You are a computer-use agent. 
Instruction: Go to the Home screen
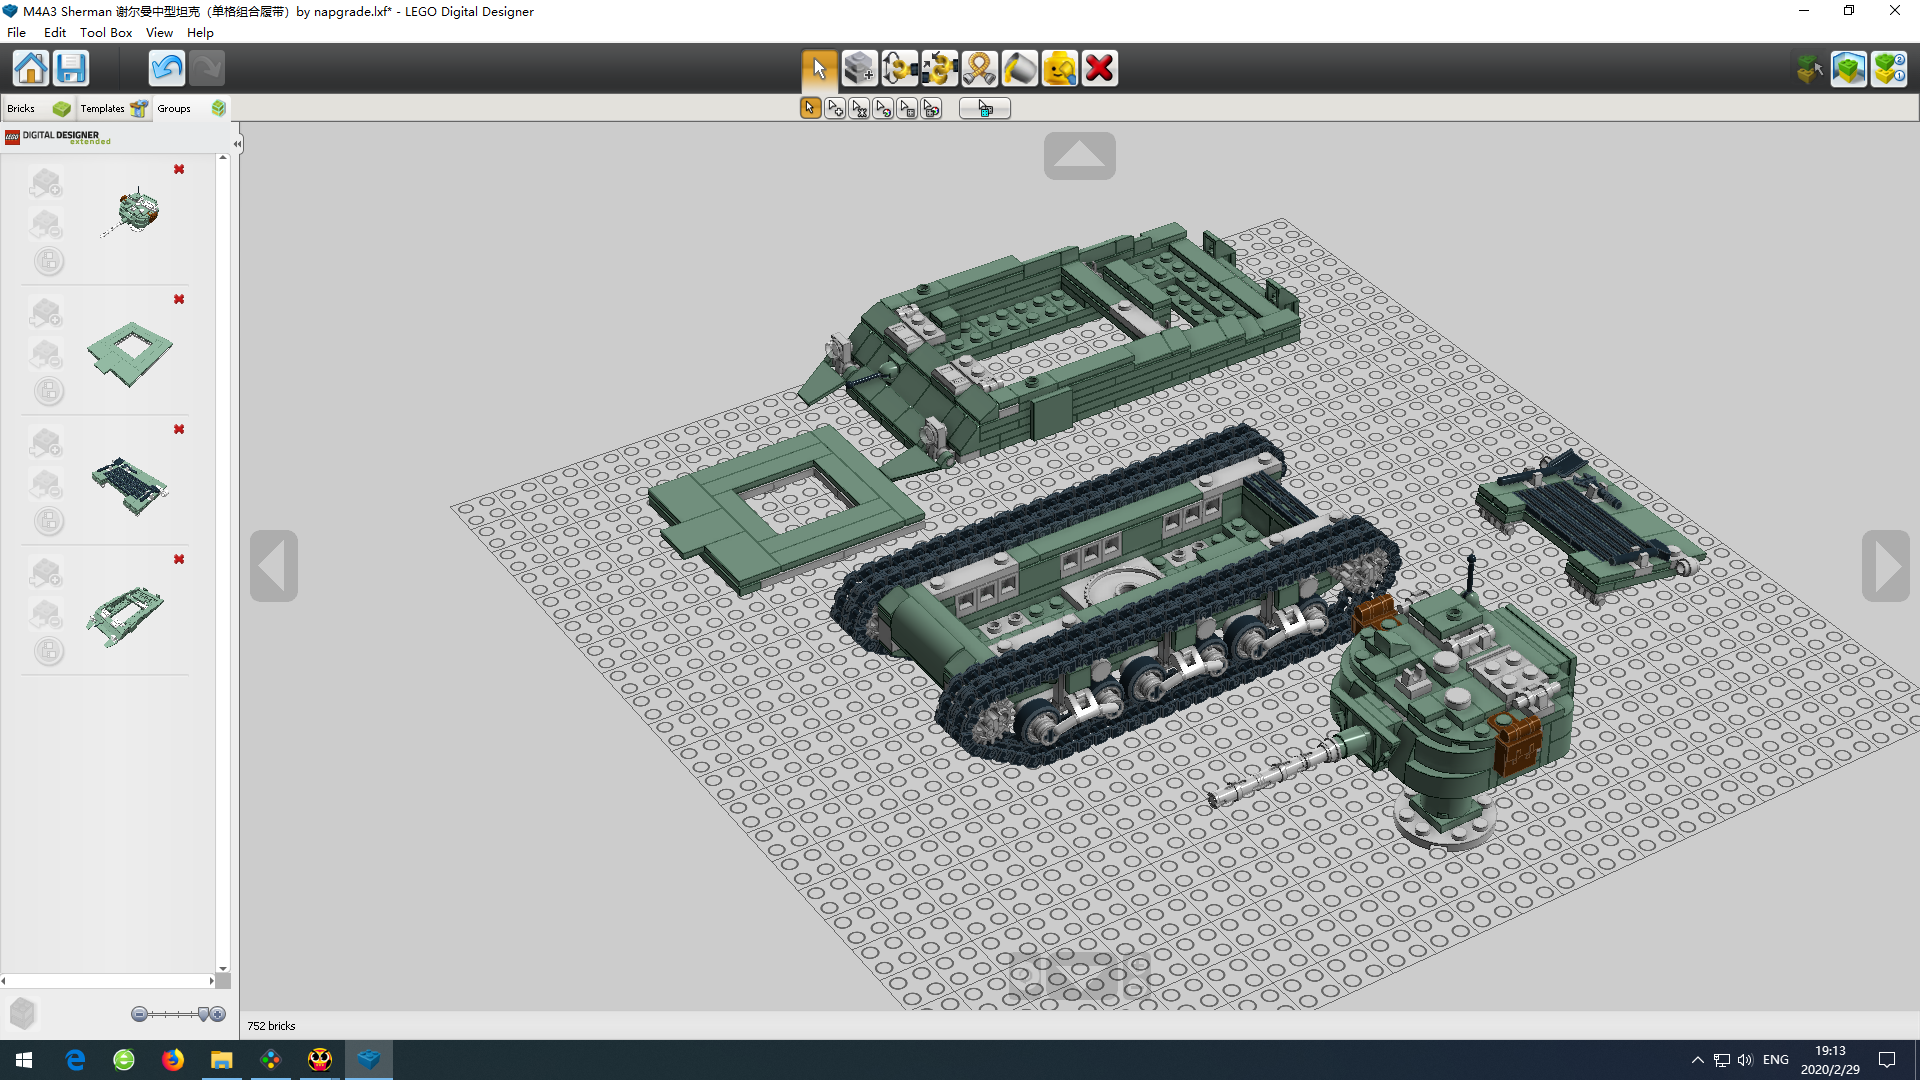(x=31, y=68)
